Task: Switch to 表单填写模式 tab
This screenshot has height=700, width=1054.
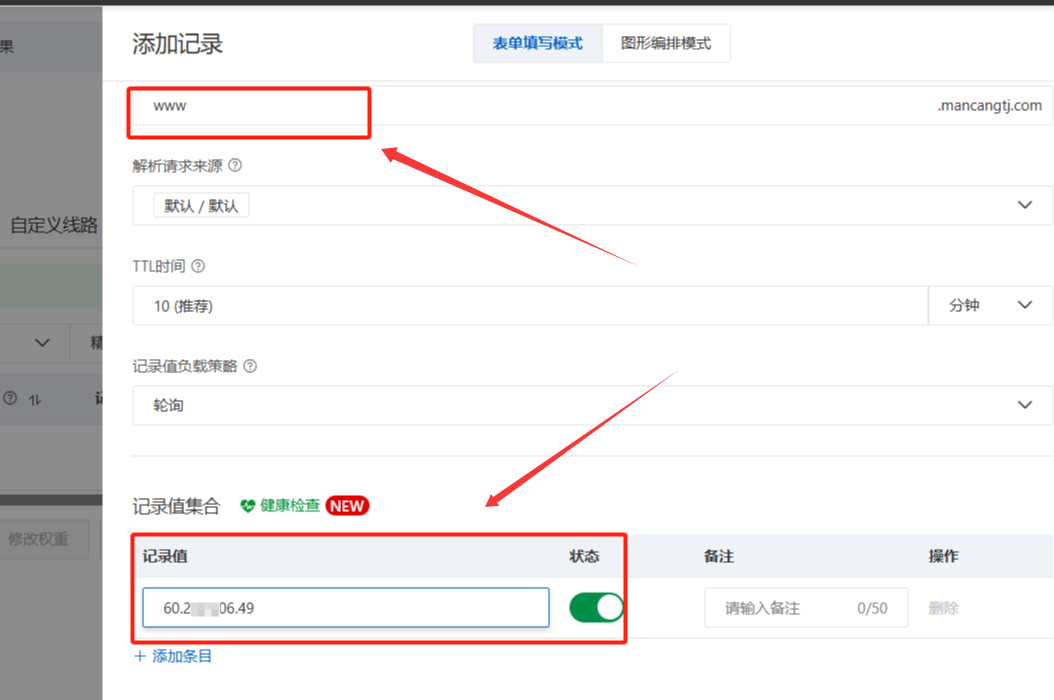Action: point(537,44)
